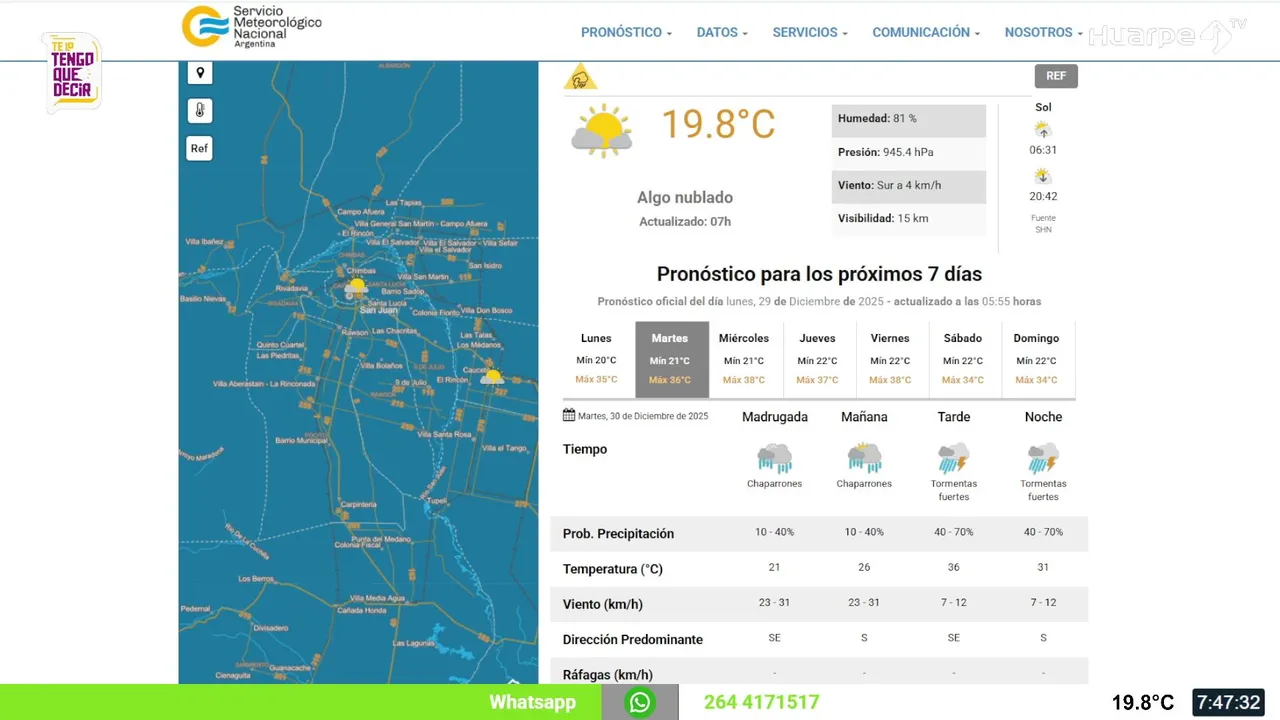Expand the SERVICIOS dropdown menu
The height and width of the screenshot is (720, 1280).
click(x=810, y=32)
